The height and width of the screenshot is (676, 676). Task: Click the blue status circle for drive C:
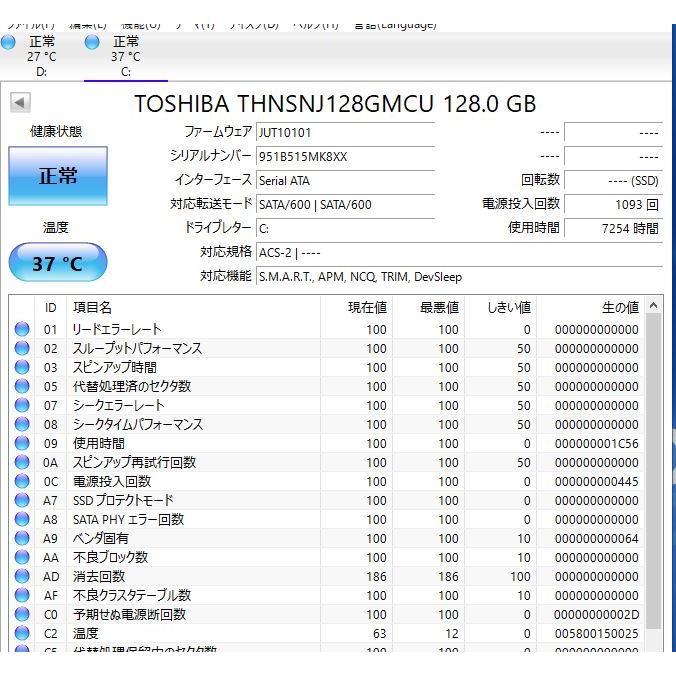92,42
